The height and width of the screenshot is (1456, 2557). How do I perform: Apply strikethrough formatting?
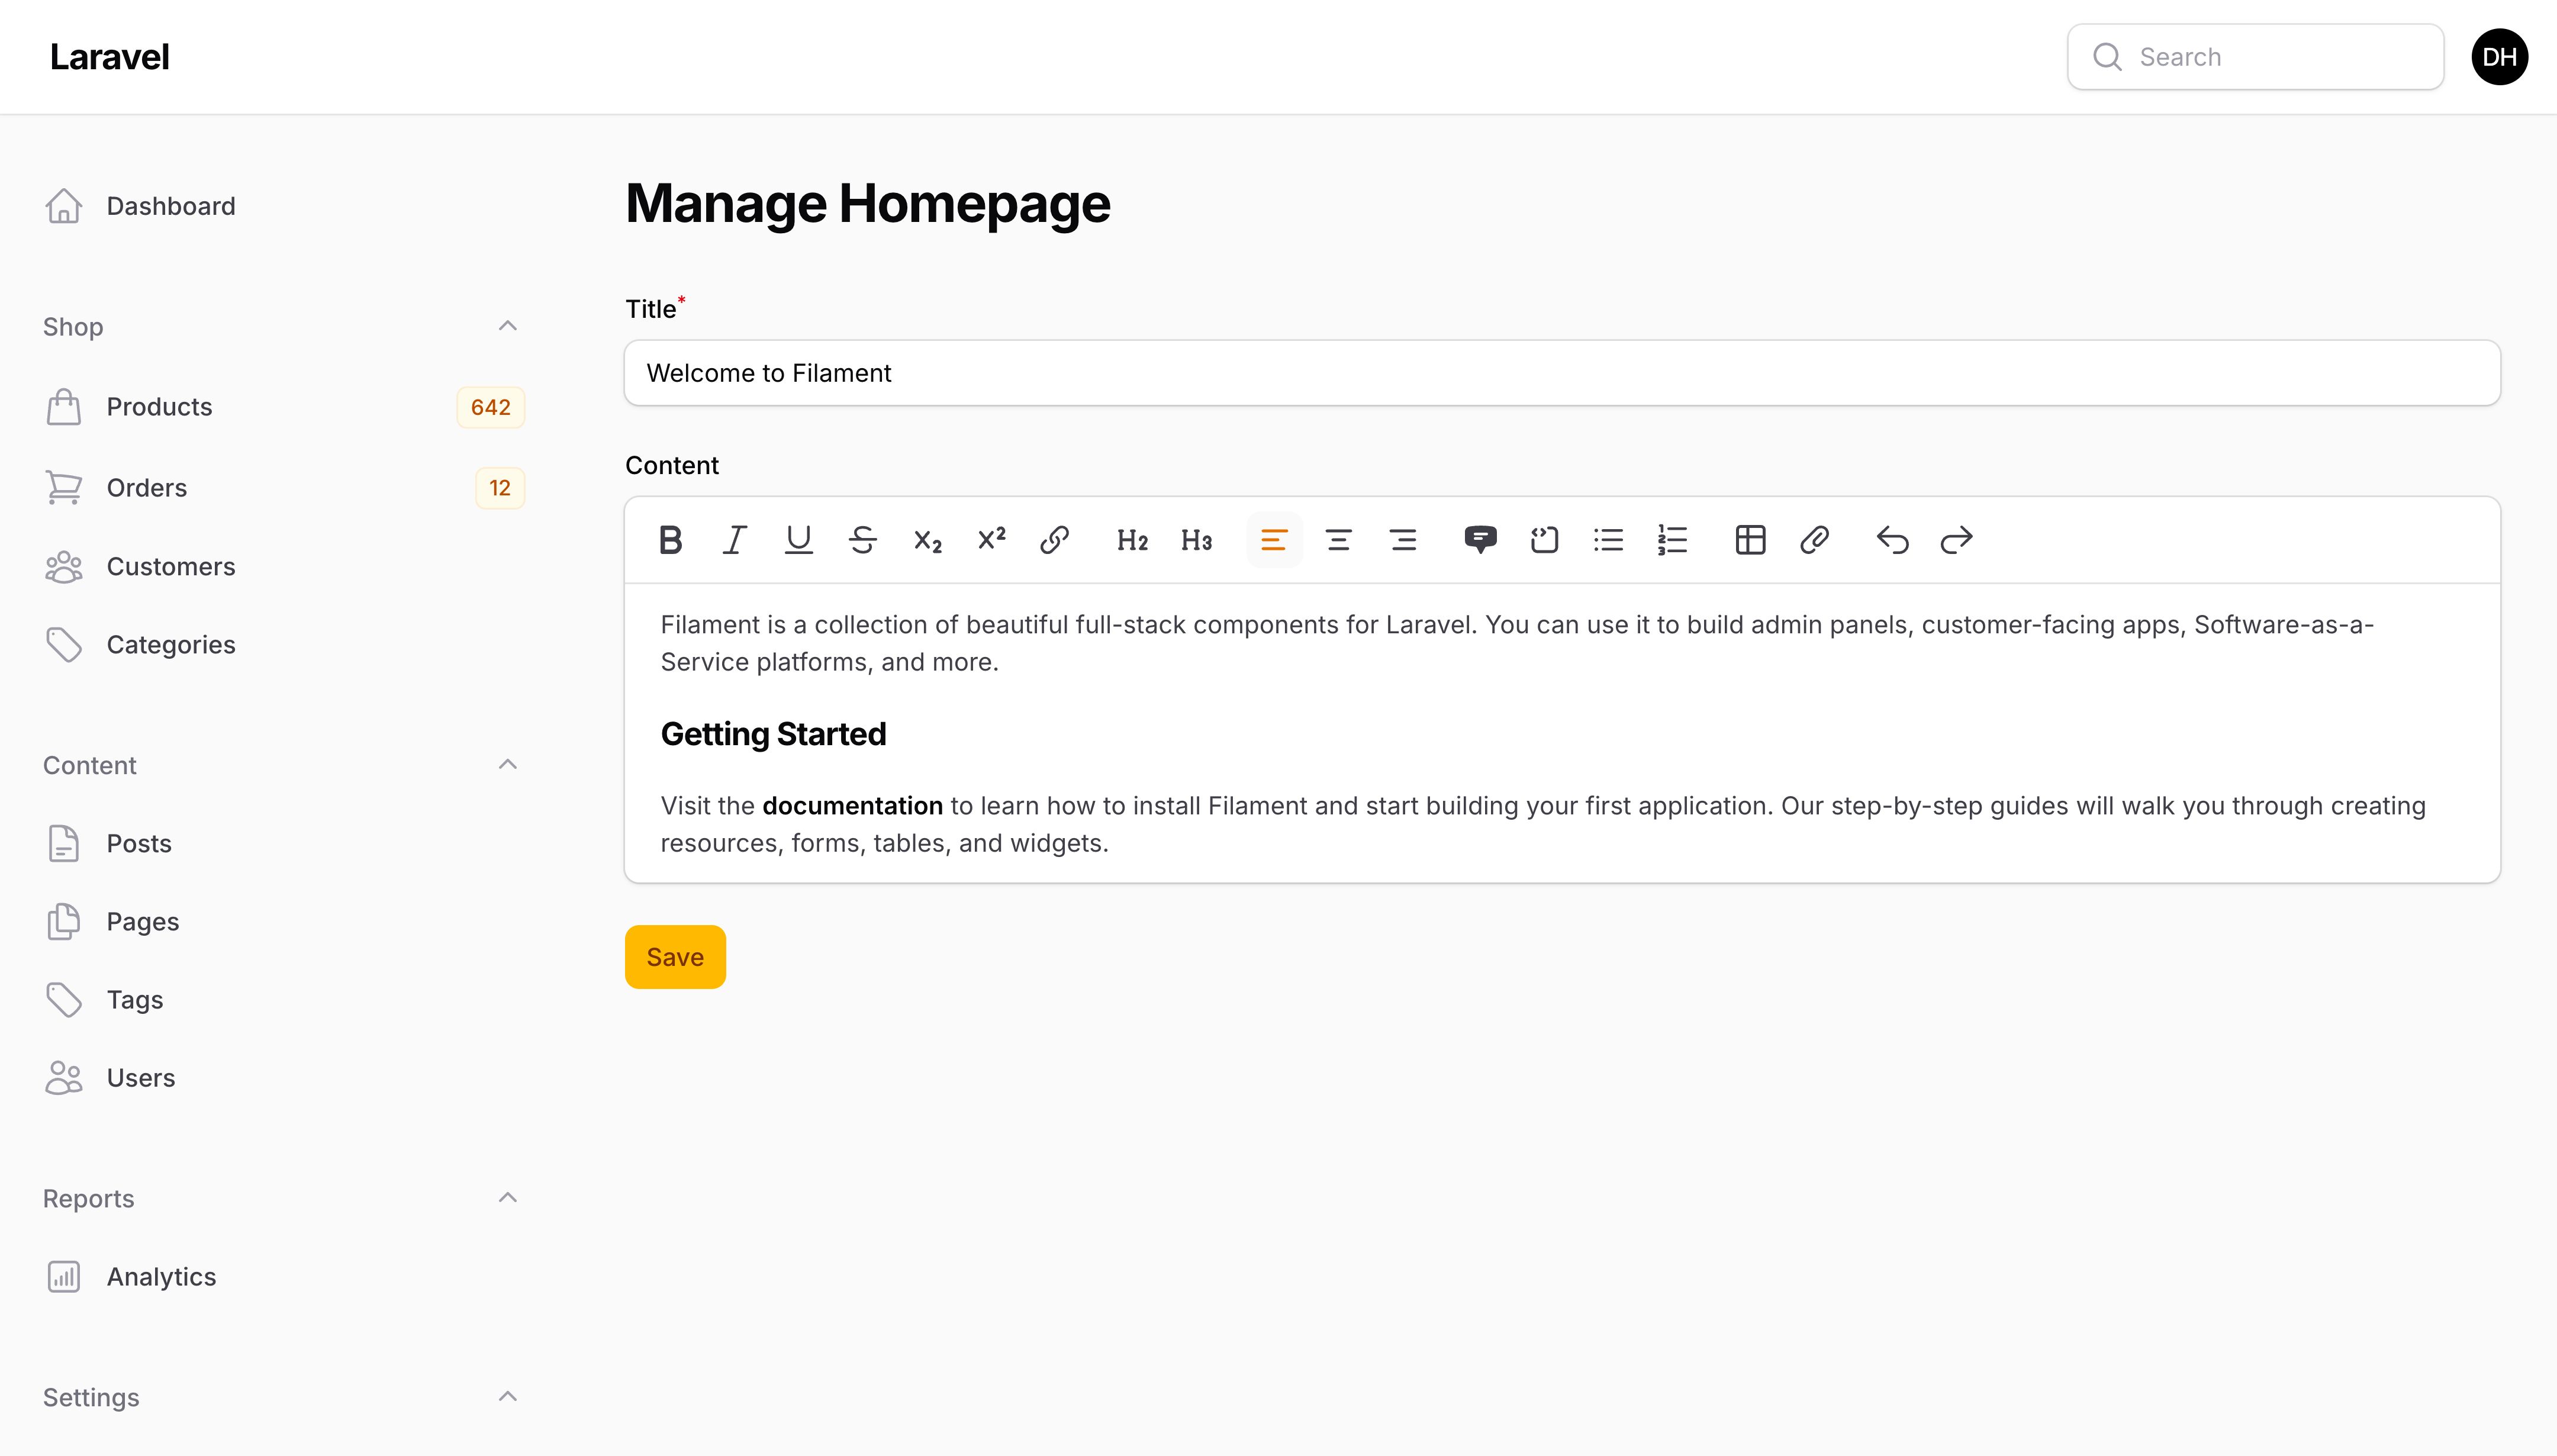pyautogui.click(x=862, y=540)
